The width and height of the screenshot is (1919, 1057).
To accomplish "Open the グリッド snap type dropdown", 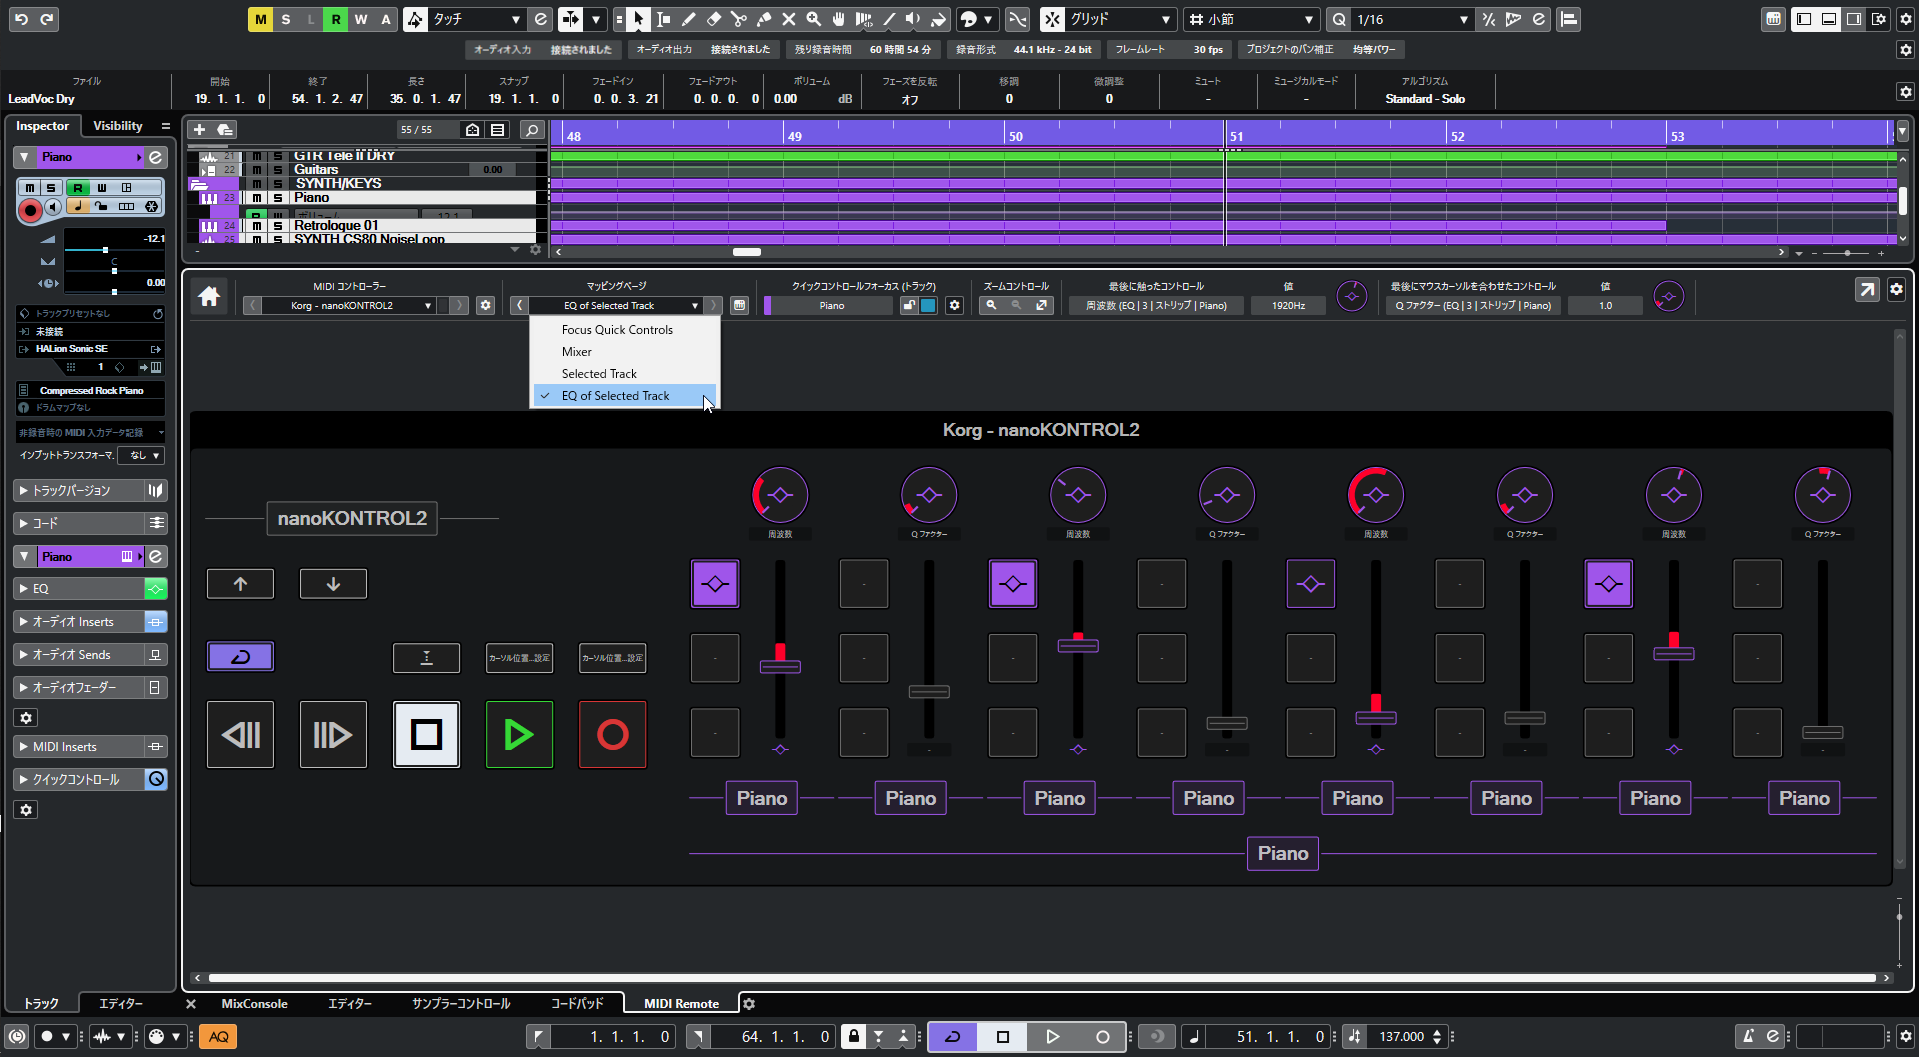I will [1120, 19].
